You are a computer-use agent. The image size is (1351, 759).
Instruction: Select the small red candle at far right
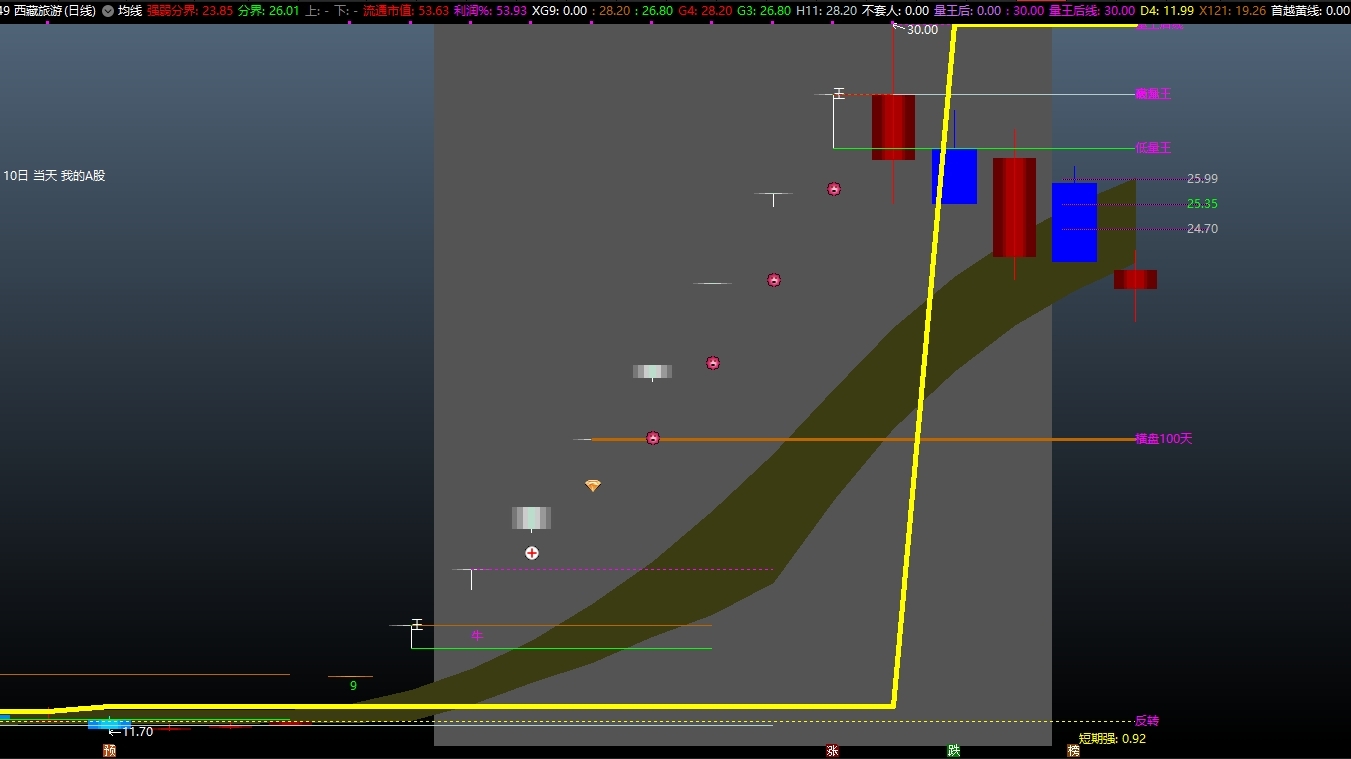tap(1135, 279)
